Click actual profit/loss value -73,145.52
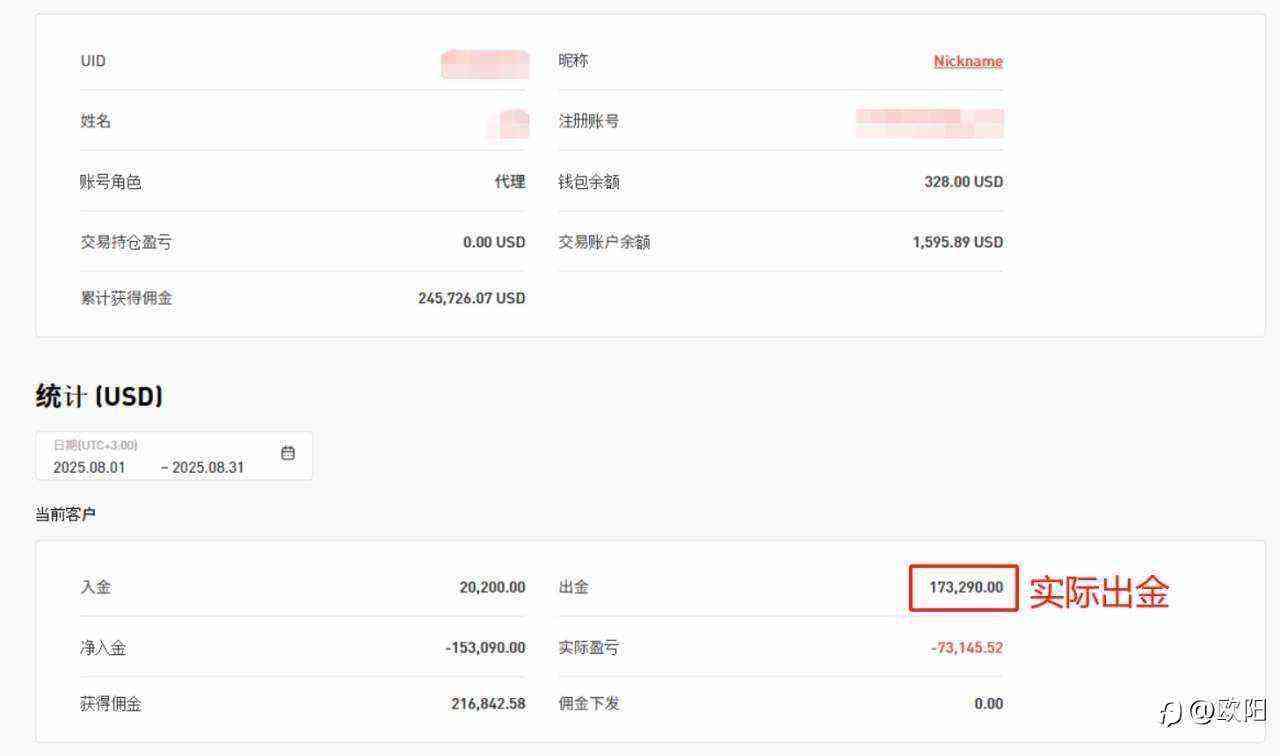The image size is (1280, 756). point(966,648)
